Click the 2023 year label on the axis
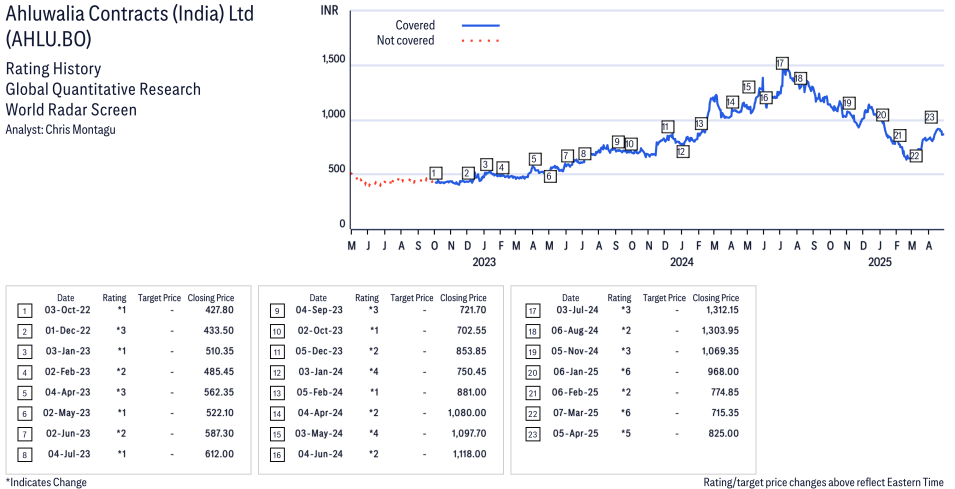This screenshot has width=955, height=489. (x=484, y=262)
